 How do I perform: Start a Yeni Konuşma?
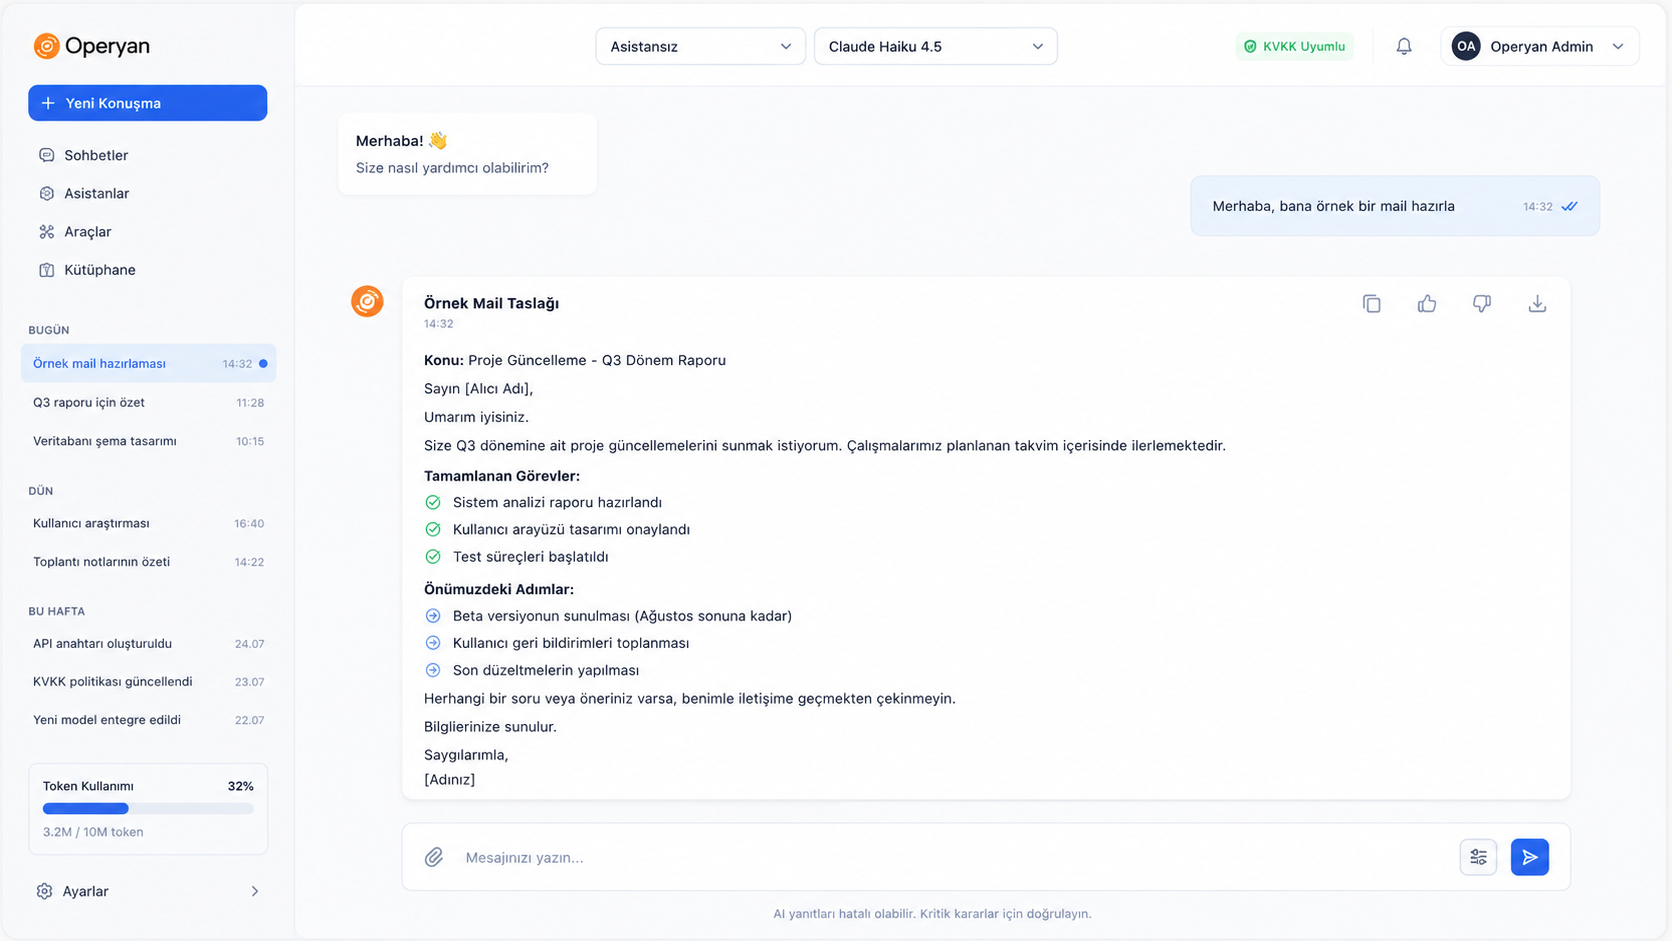coord(148,103)
